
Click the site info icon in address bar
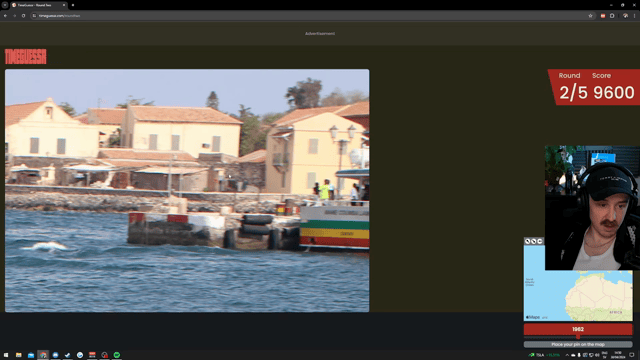(x=34, y=16)
